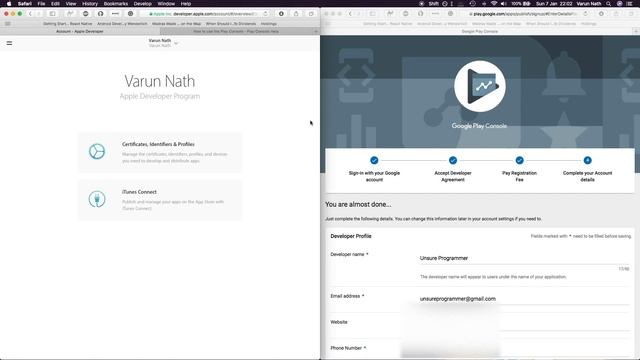The width and height of the screenshot is (640, 360).
Task: Focus the developer.apple.com address bar
Action: click(204, 13)
